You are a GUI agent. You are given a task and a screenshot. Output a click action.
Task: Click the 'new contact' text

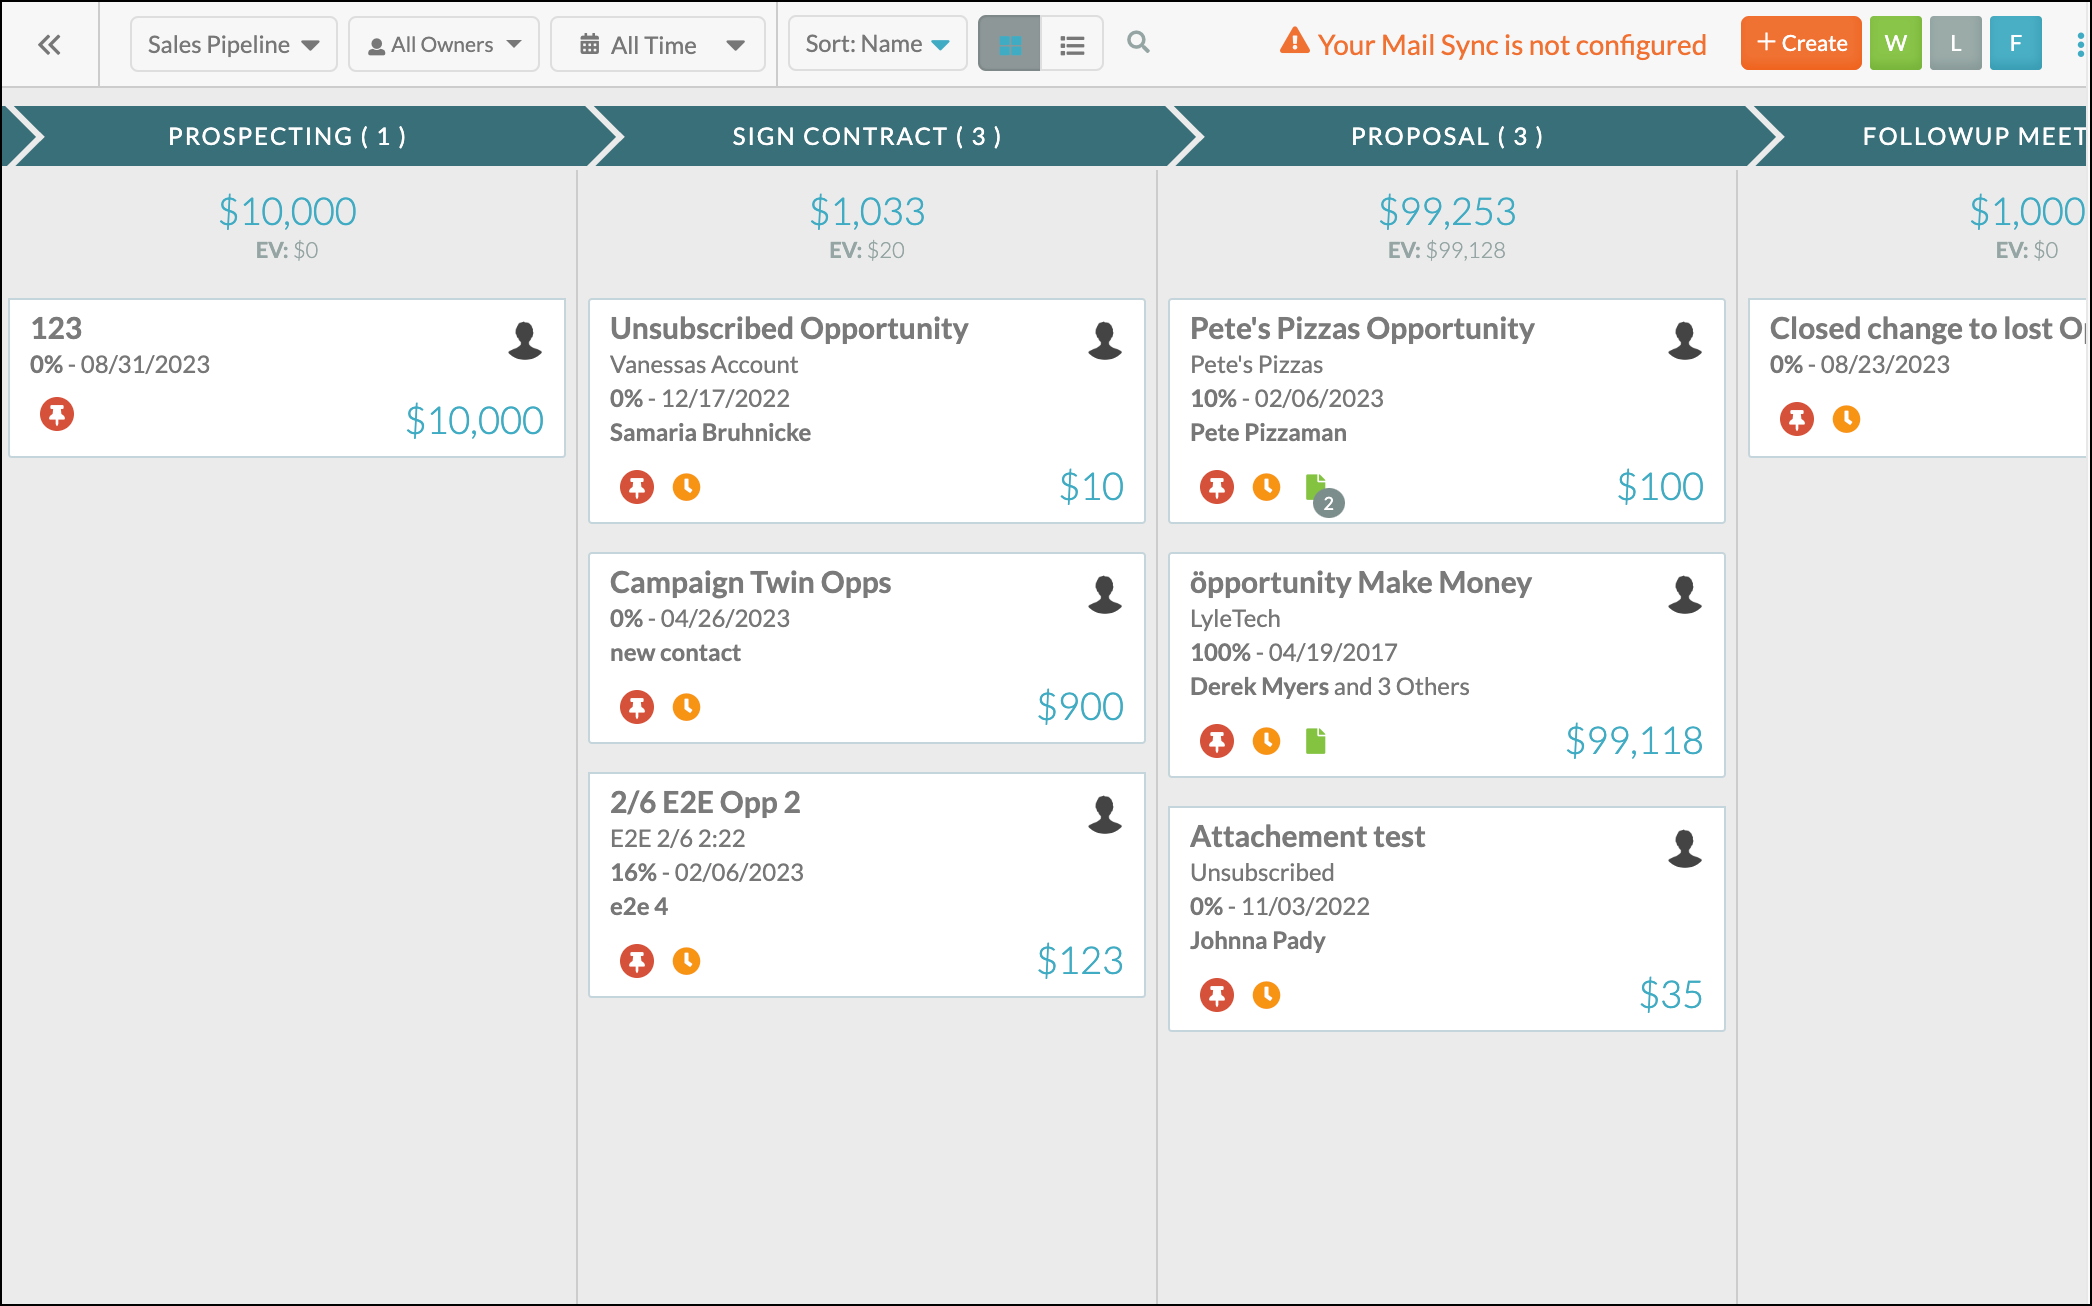[675, 652]
